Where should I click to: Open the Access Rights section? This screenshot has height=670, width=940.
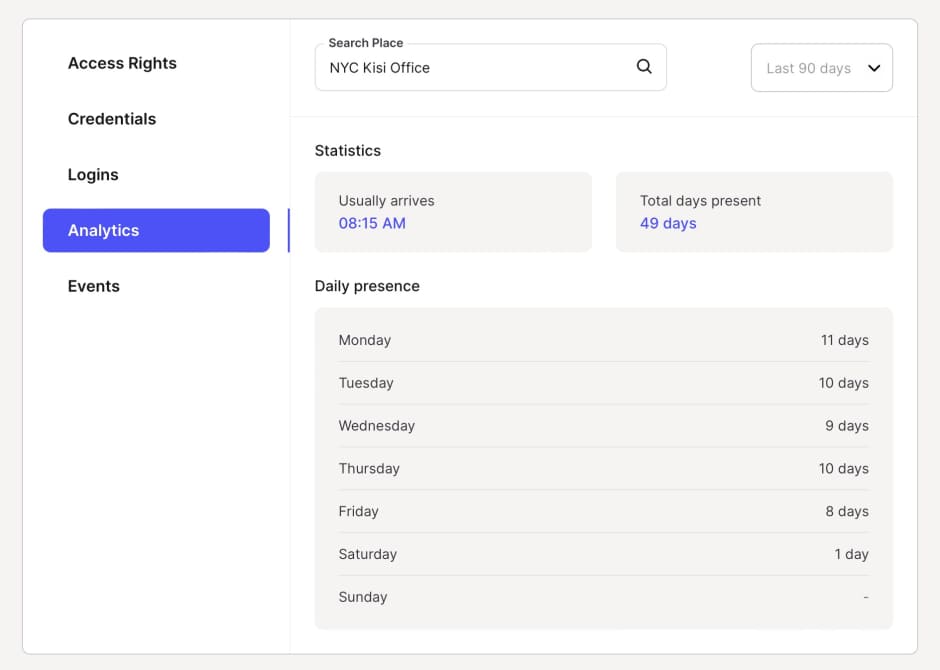122,64
